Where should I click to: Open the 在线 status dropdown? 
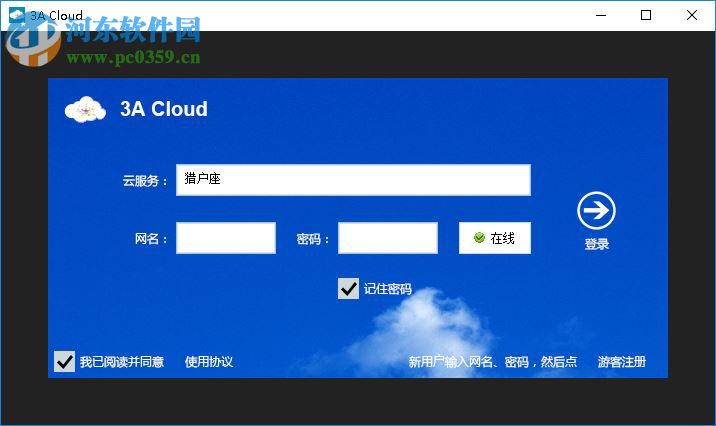point(495,238)
